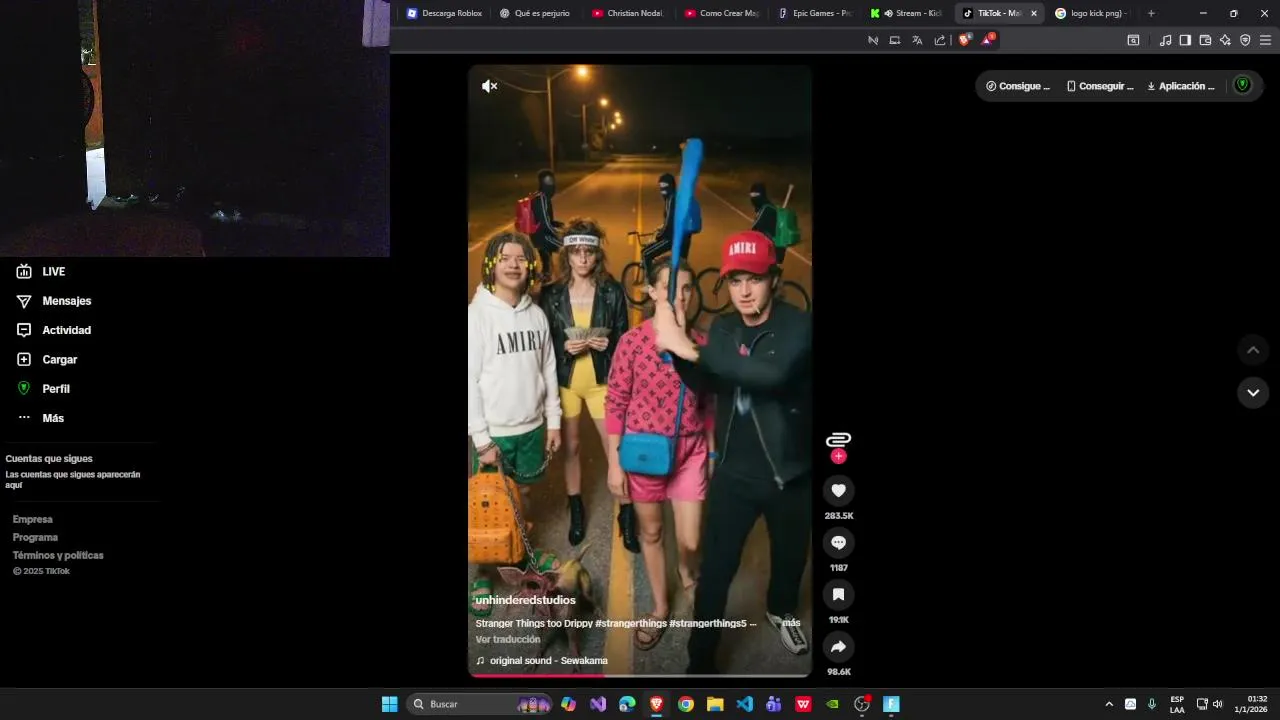Switch to the Descarga Roblox tab
The image size is (1280, 720).
click(444, 13)
